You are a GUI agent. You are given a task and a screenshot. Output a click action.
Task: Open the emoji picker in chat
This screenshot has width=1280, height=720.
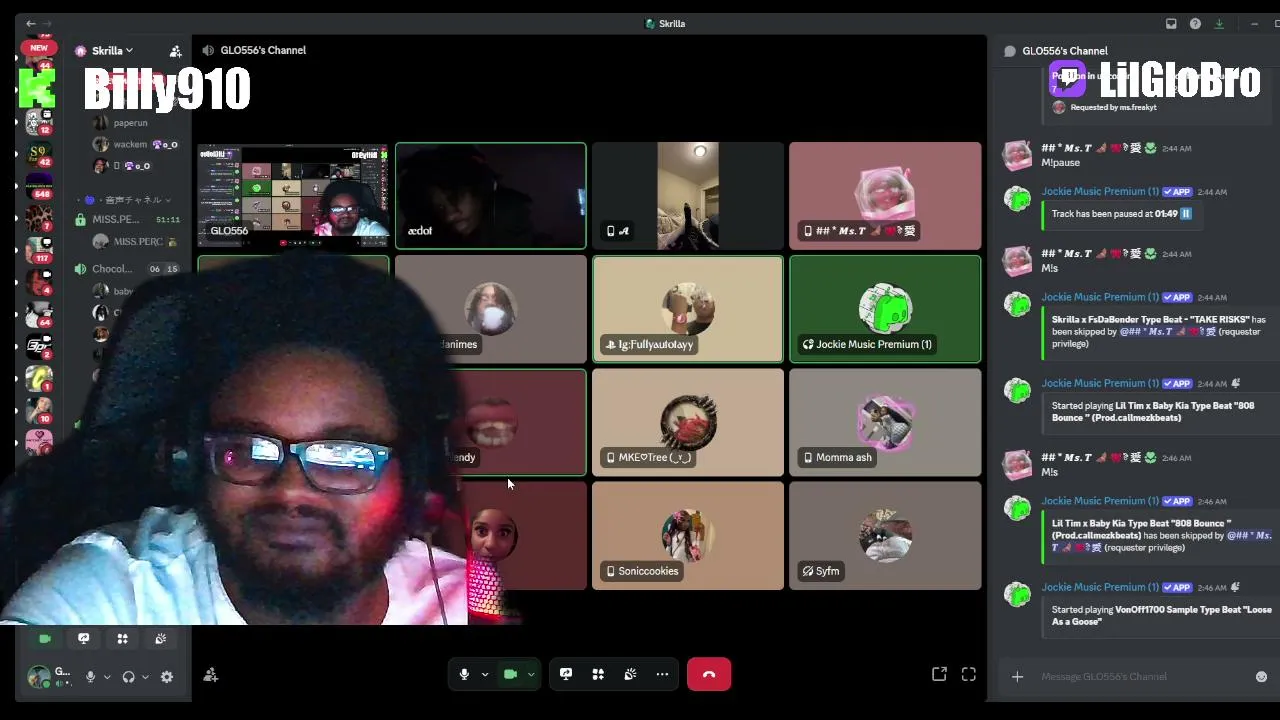1261,677
